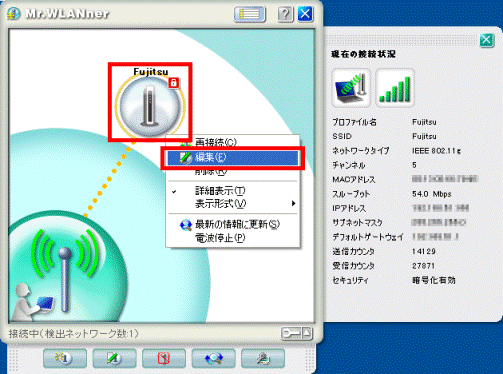Toggle the checked 詳細表示(T) menu entry
This screenshot has width=503, height=374.
coord(220,191)
